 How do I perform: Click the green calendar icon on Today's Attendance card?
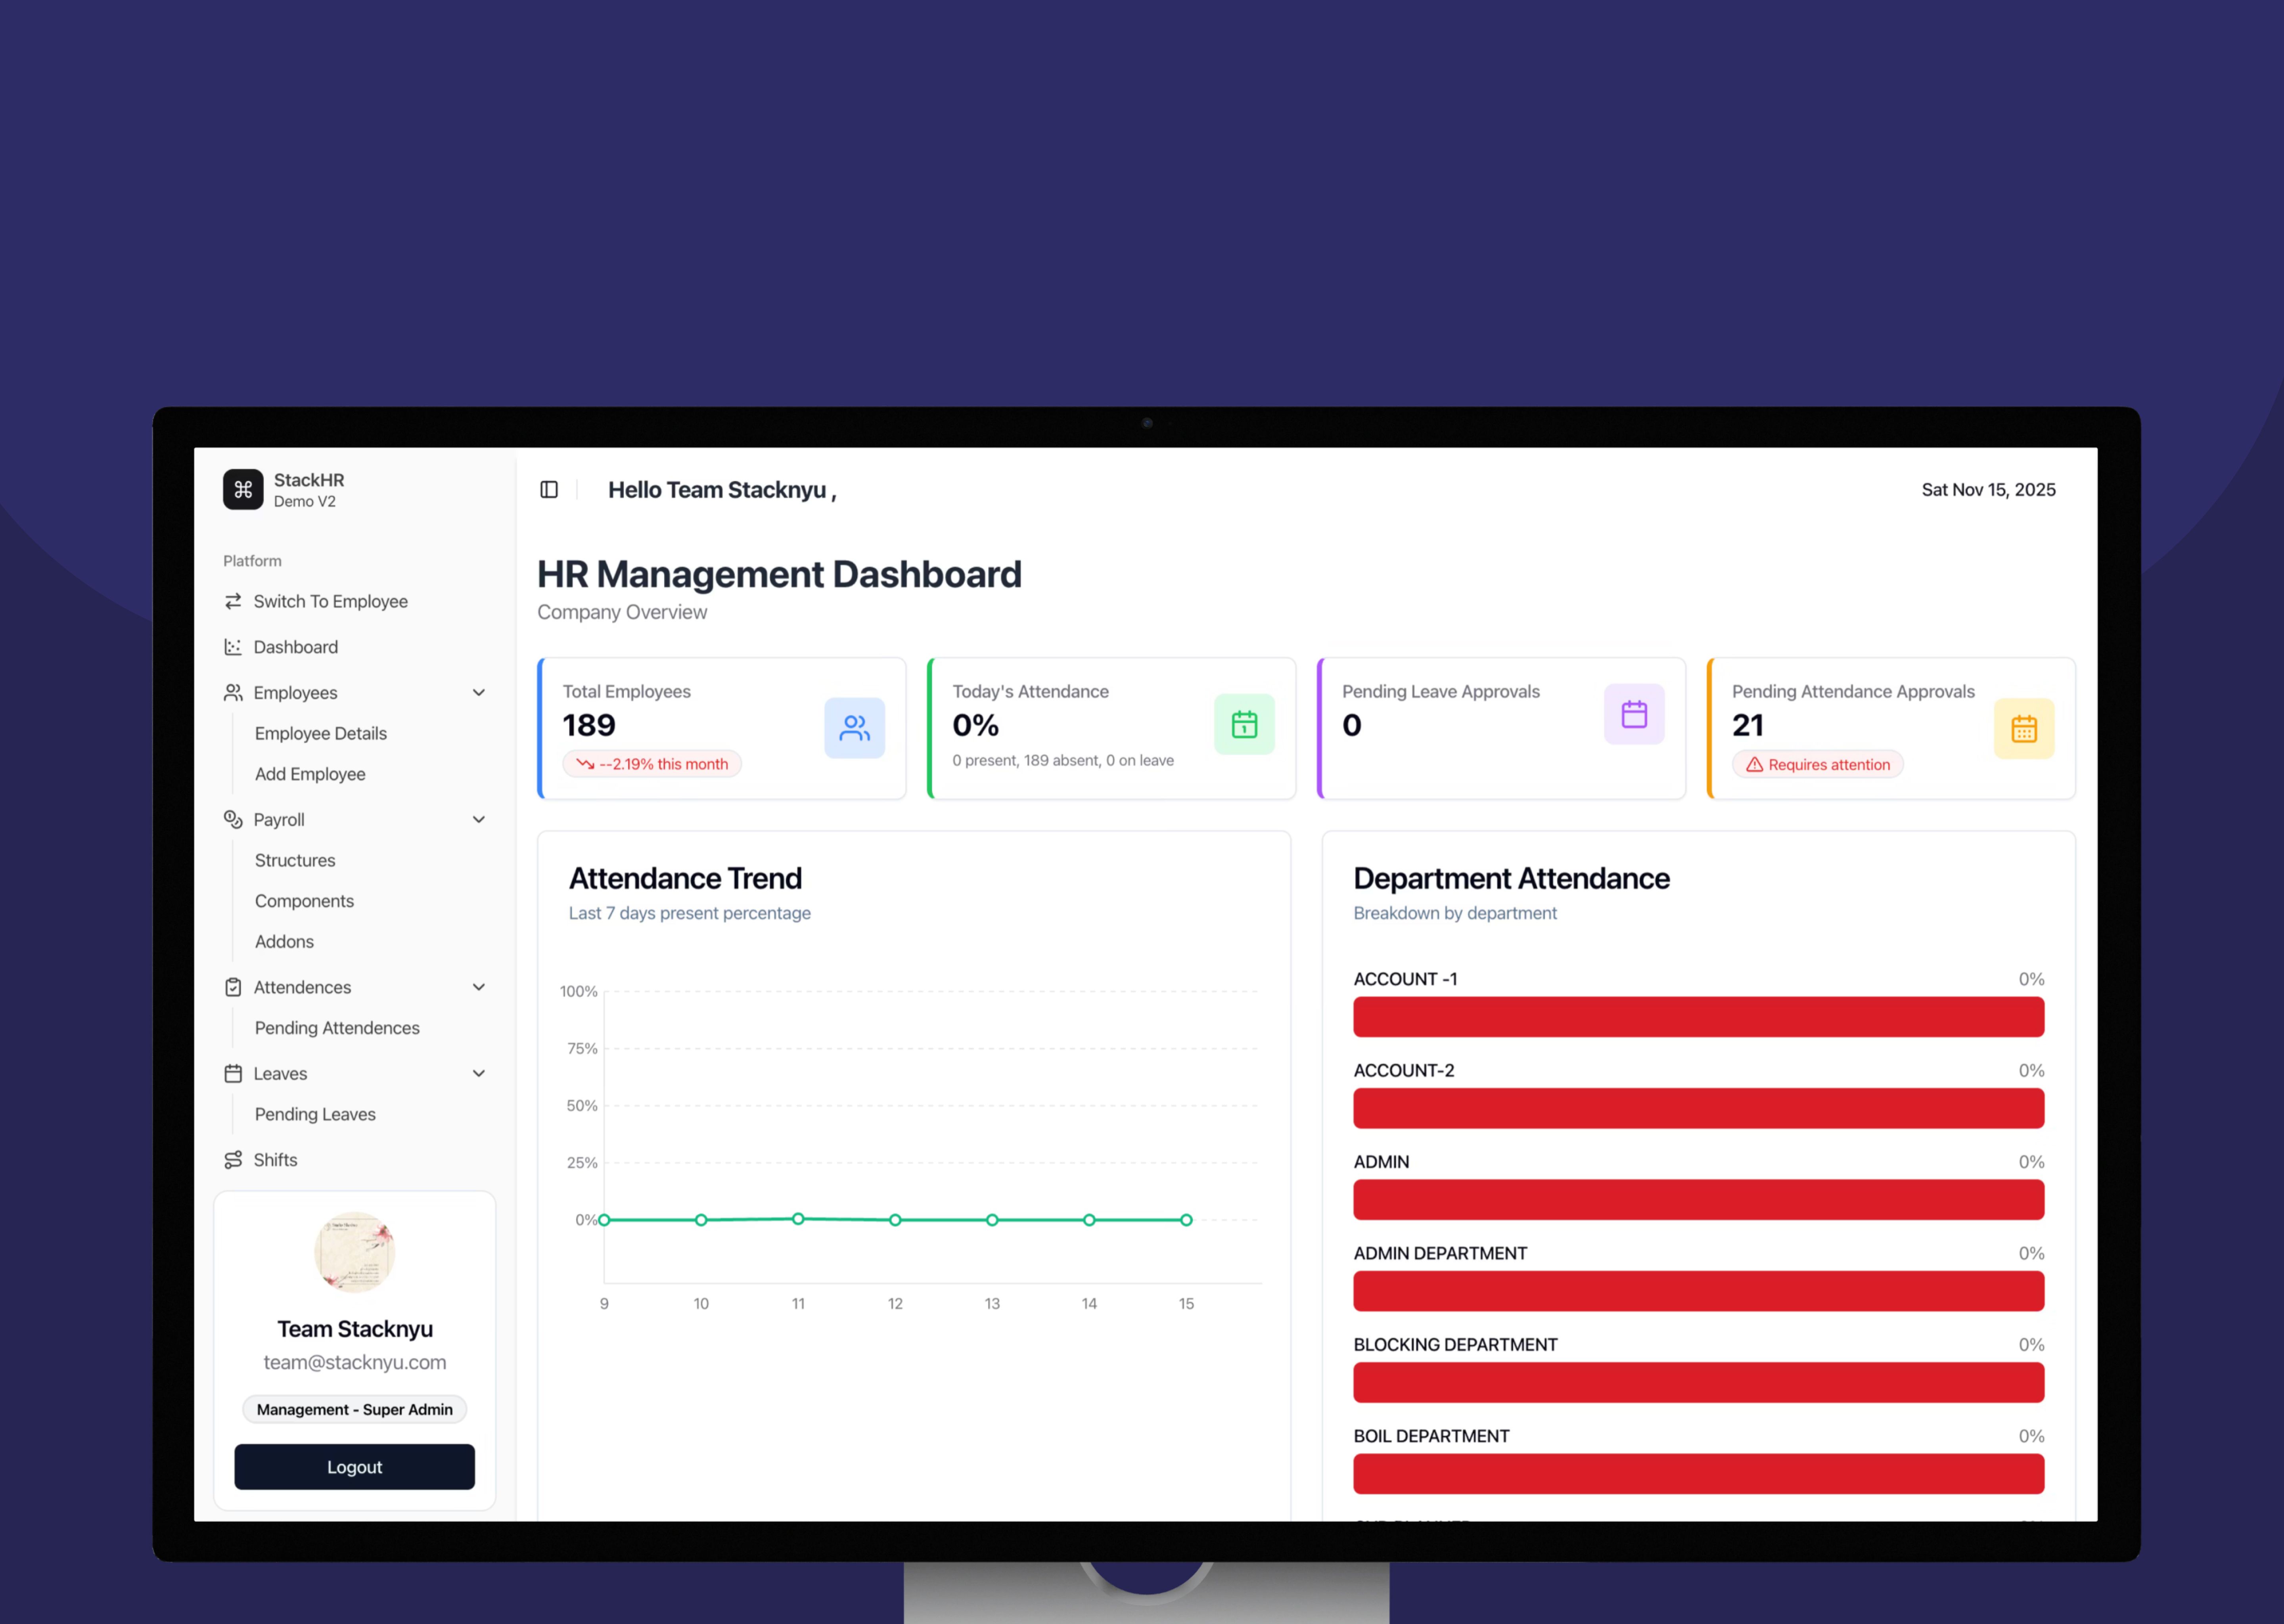pyautogui.click(x=1244, y=724)
